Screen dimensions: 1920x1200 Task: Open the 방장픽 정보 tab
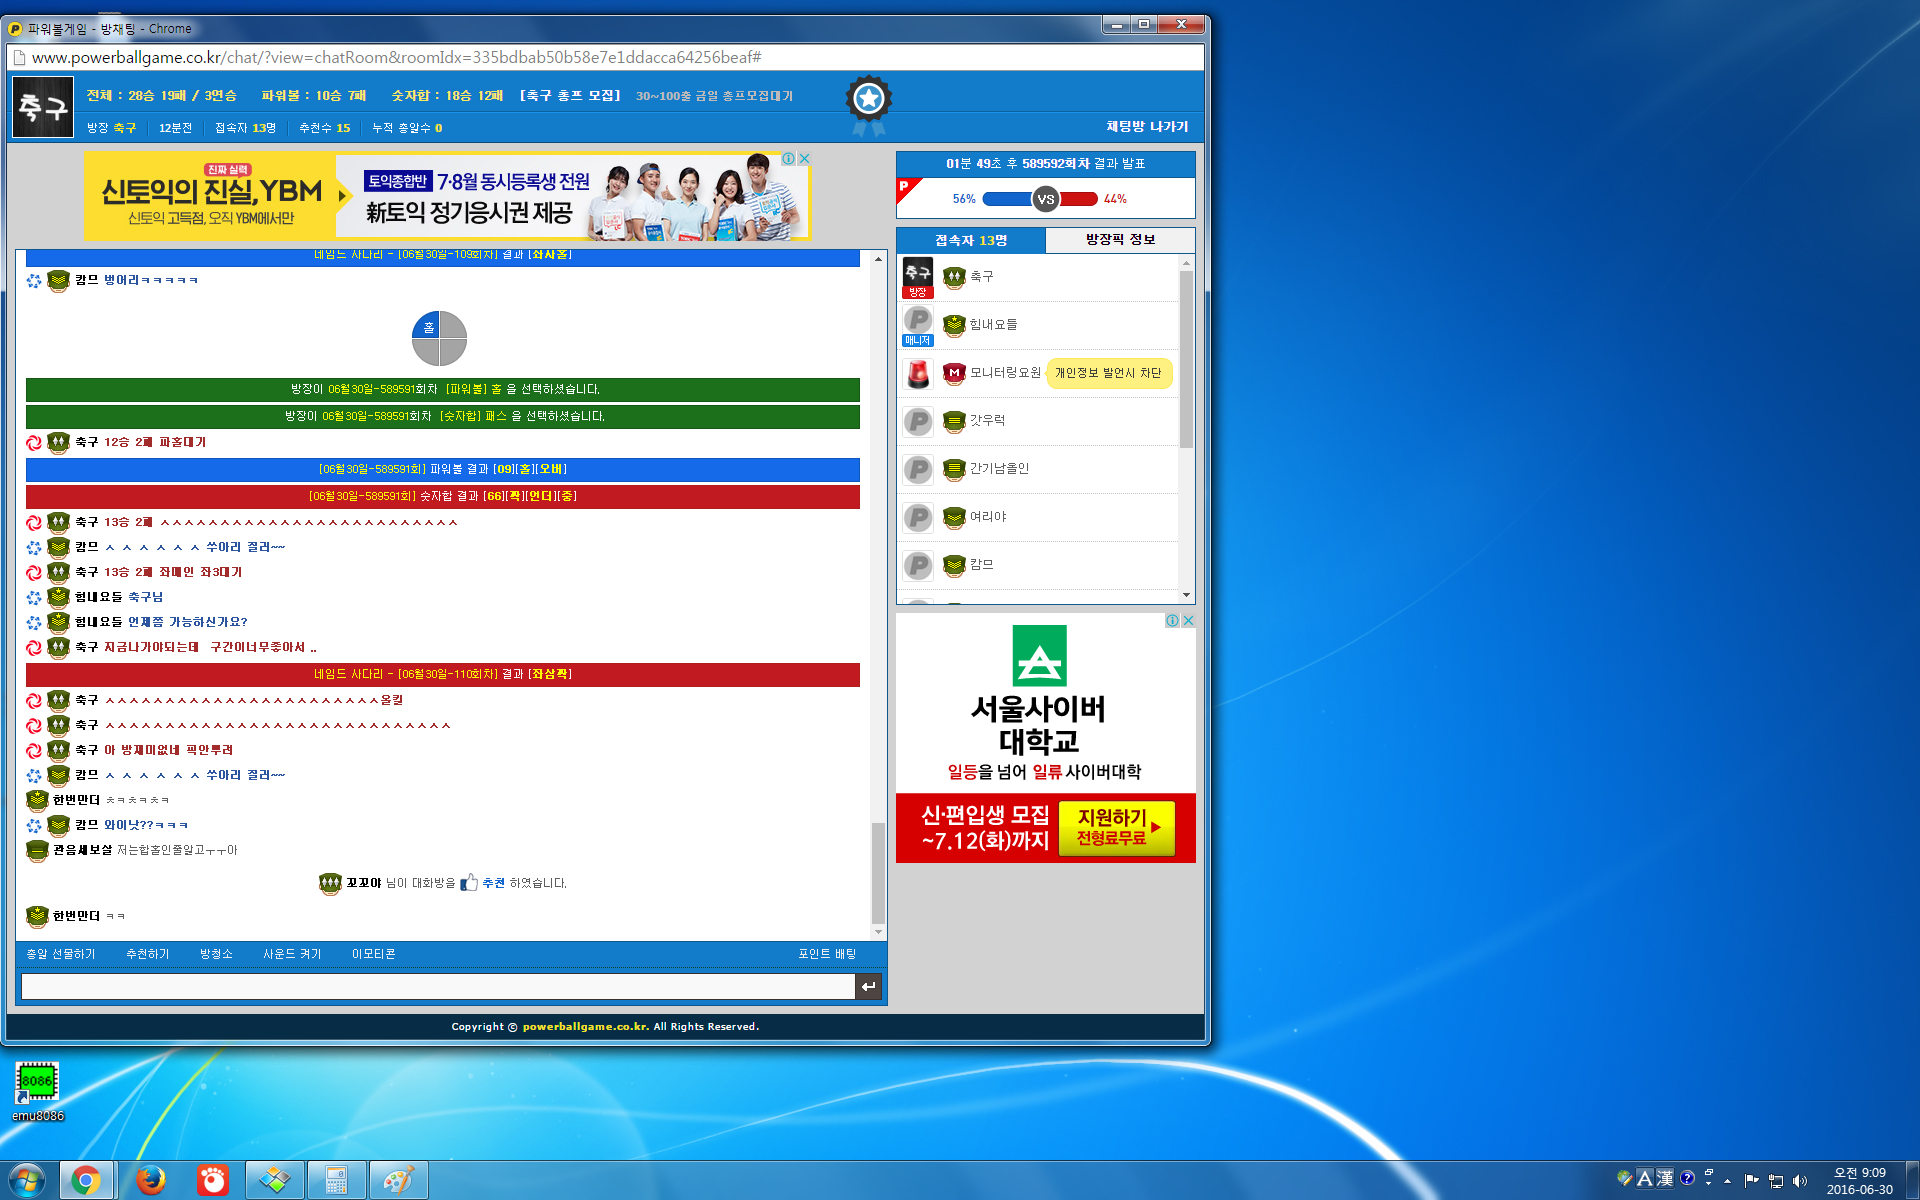point(1120,240)
